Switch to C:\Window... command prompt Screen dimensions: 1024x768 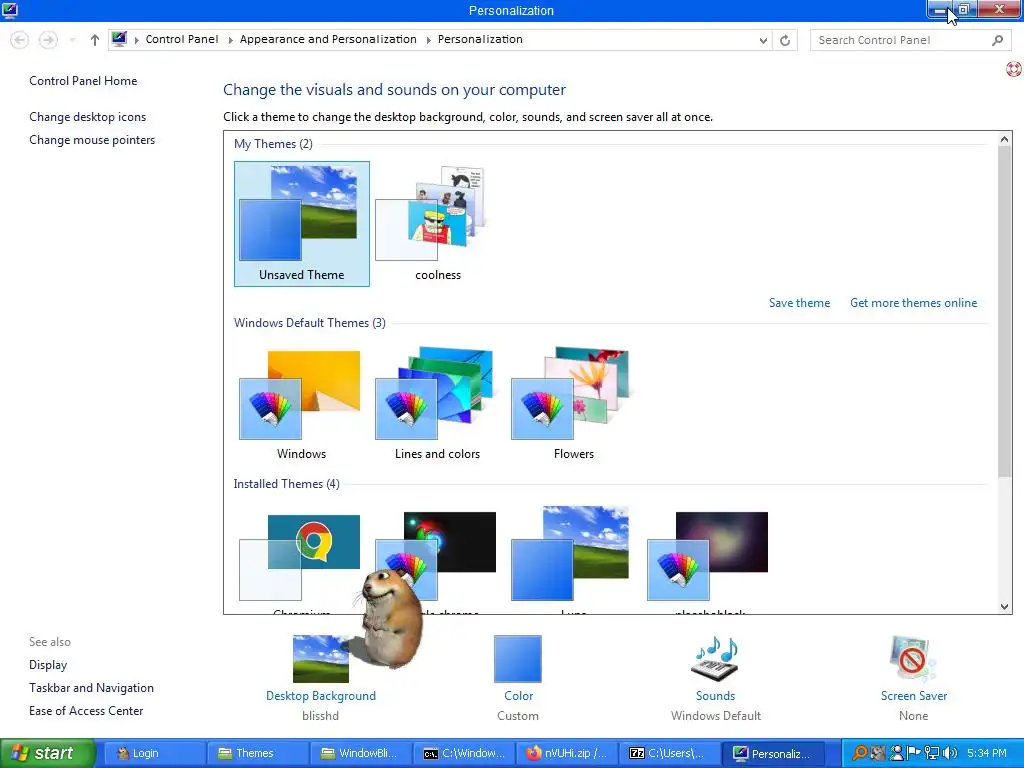[x=464, y=753]
